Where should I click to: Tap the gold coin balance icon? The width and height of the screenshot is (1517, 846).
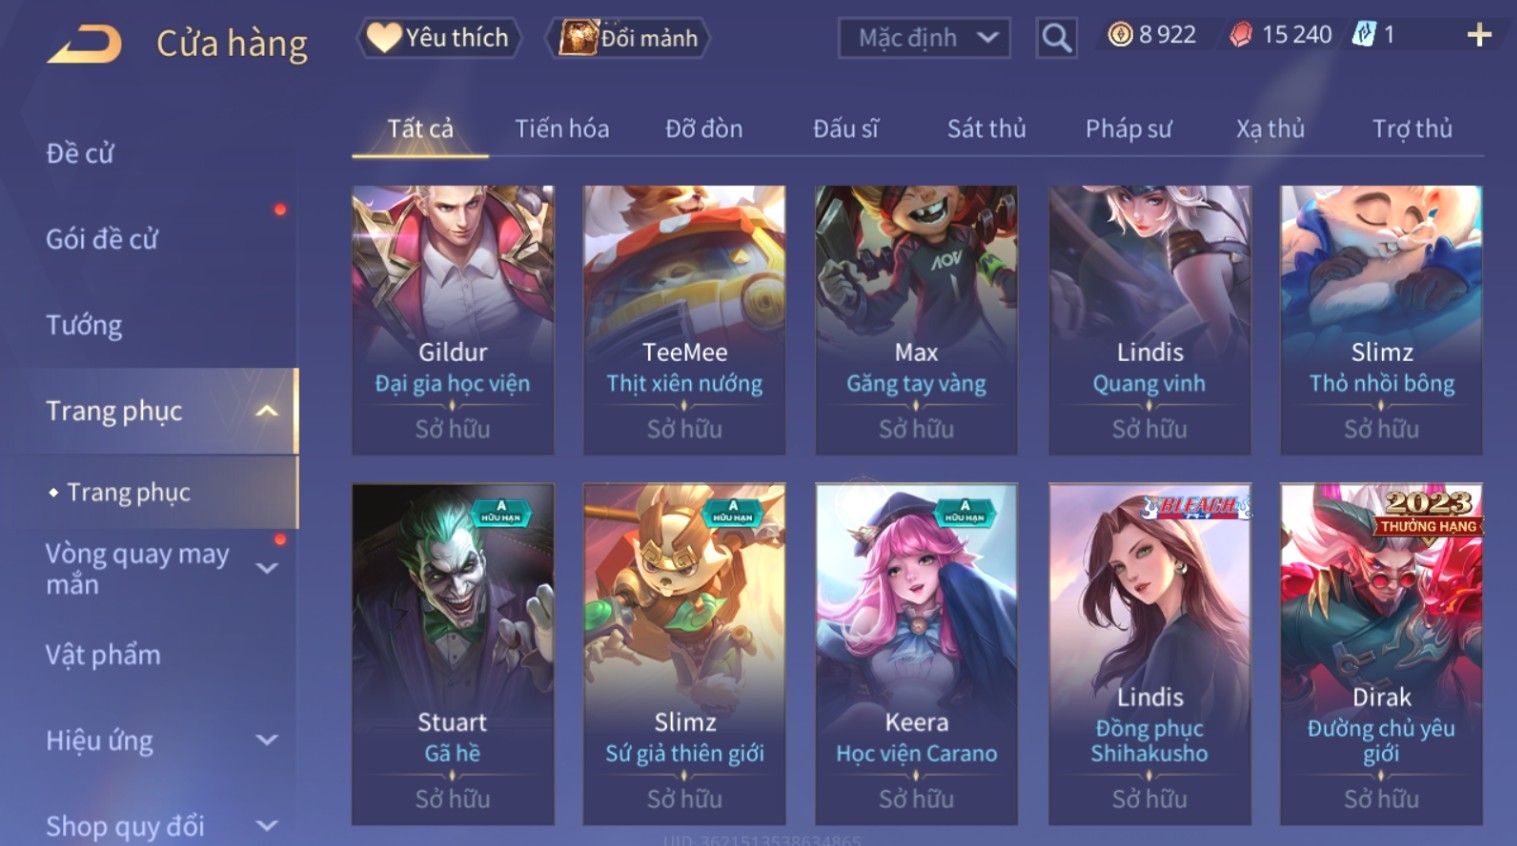tap(1120, 35)
